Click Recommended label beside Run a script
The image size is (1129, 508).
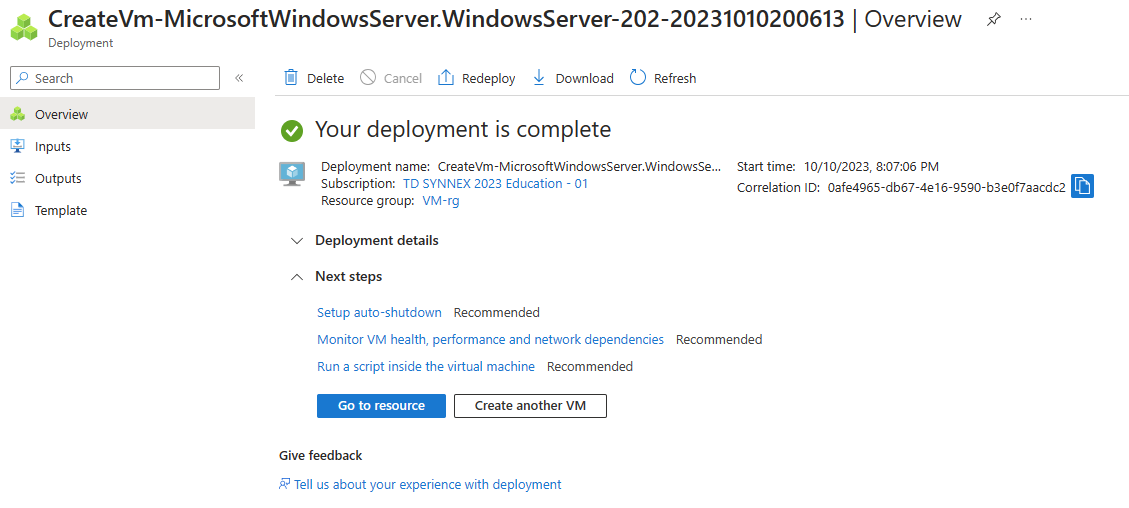590,366
